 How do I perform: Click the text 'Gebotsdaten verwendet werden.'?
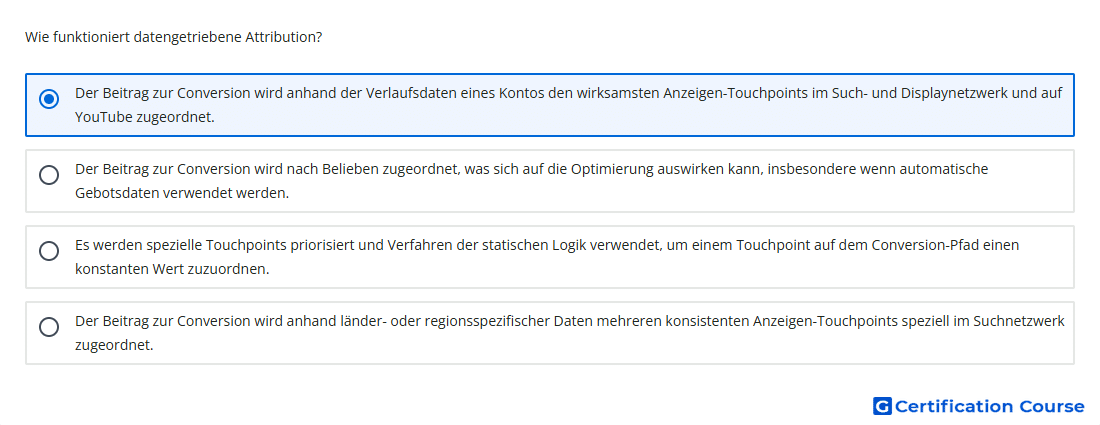point(182,193)
